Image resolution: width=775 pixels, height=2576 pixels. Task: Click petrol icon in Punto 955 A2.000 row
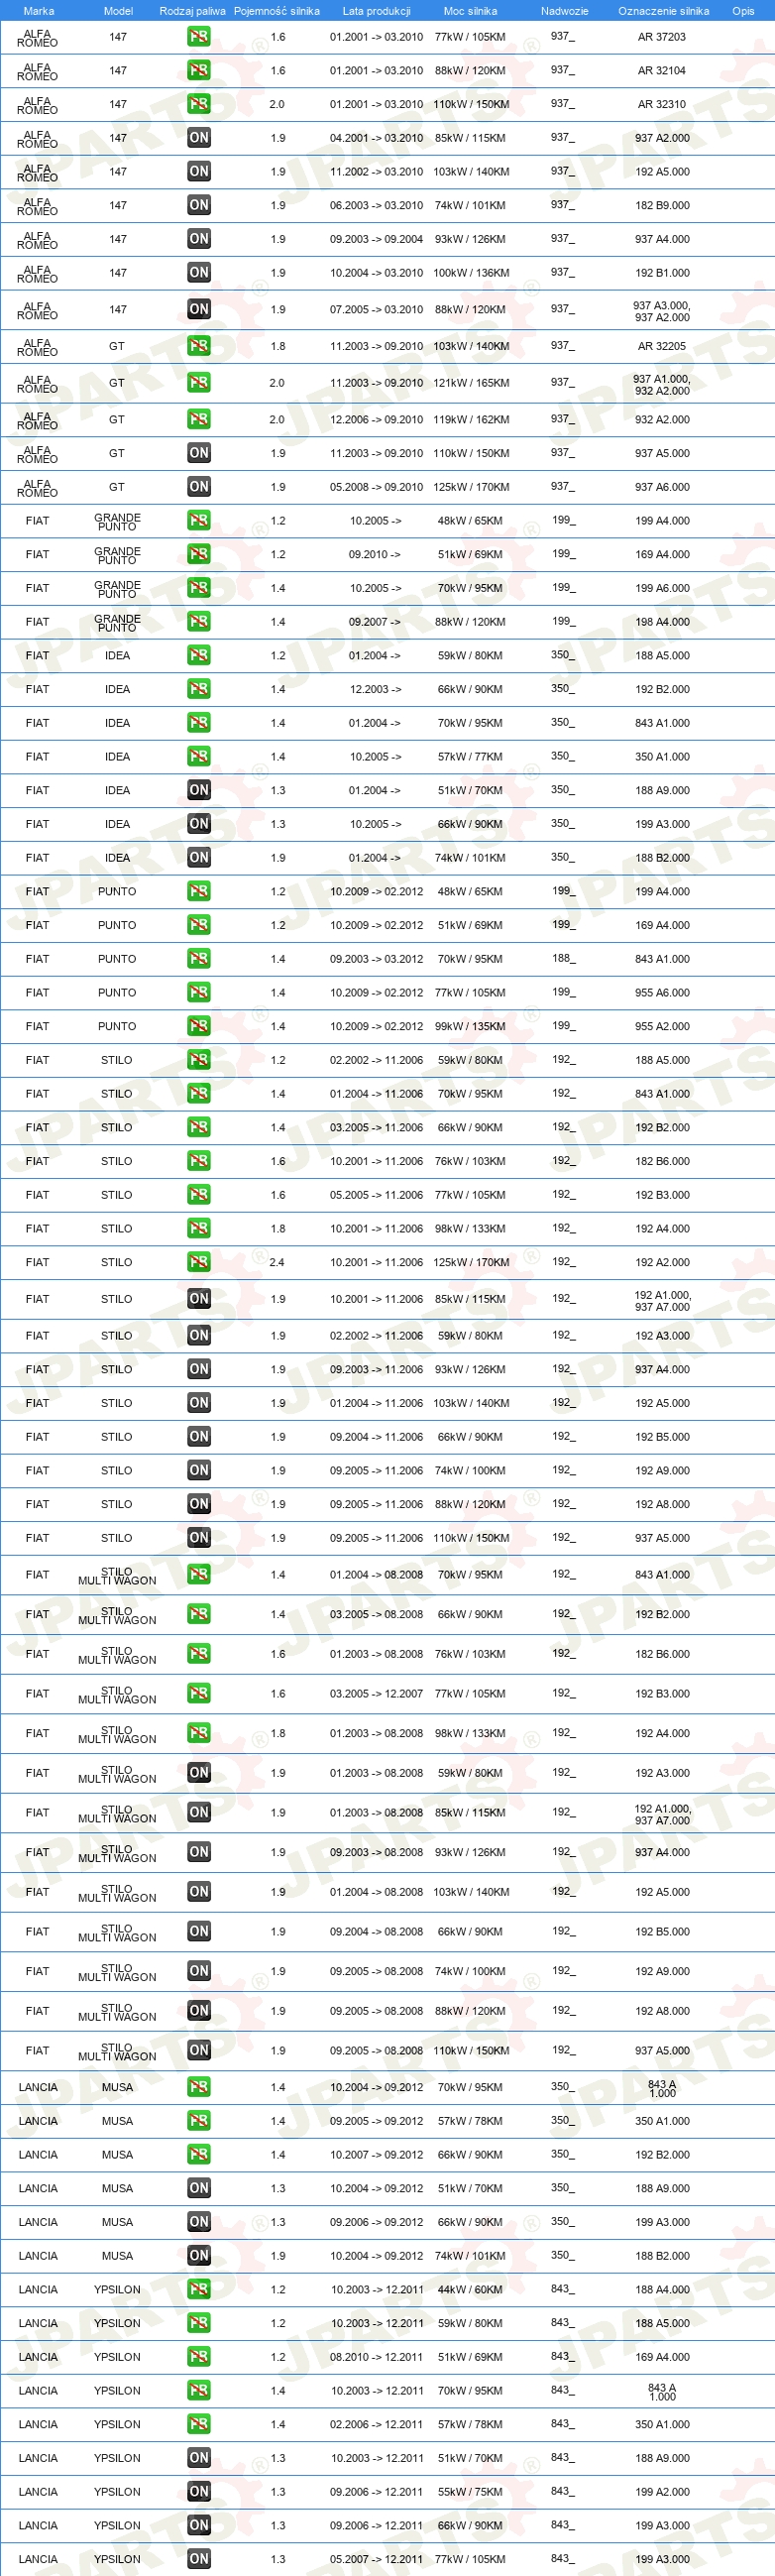[199, 1026]
